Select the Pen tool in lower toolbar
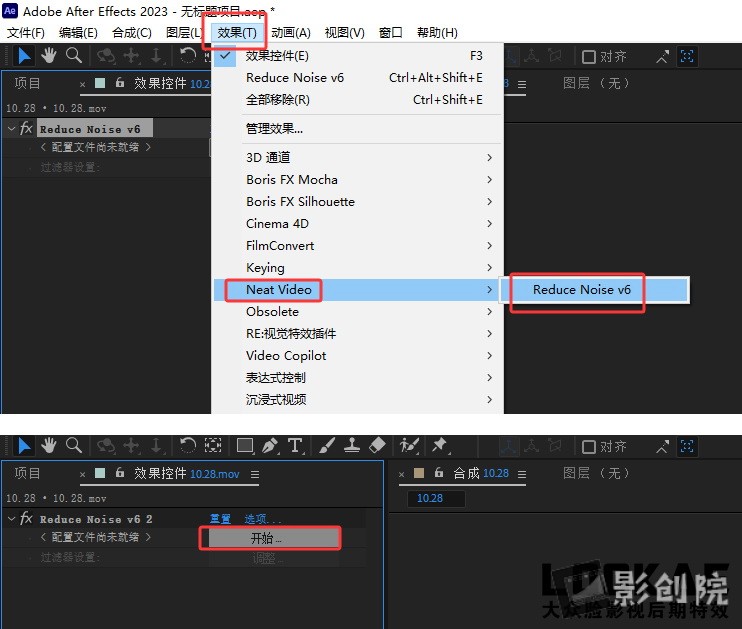 tap(271, 446)
